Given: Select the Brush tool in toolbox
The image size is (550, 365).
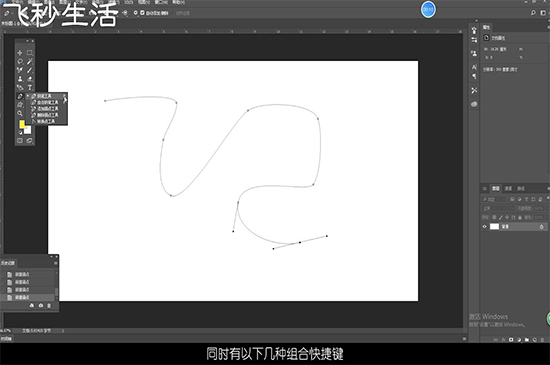Looking at the screenshot, I should click(x=30, y=70).
